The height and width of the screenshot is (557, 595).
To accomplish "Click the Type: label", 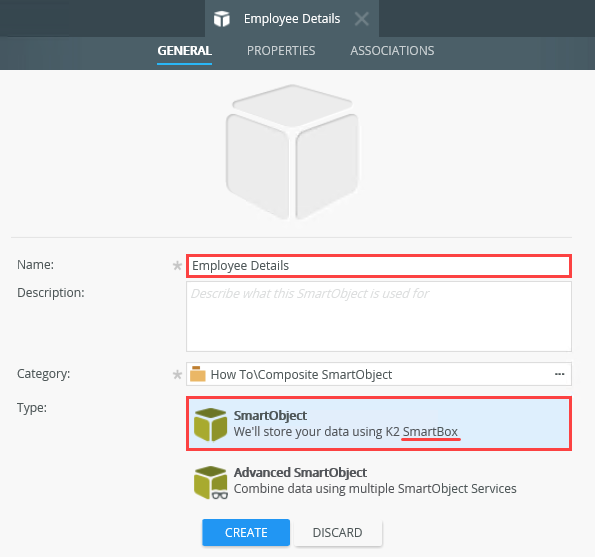I will (x=32, y=408).
